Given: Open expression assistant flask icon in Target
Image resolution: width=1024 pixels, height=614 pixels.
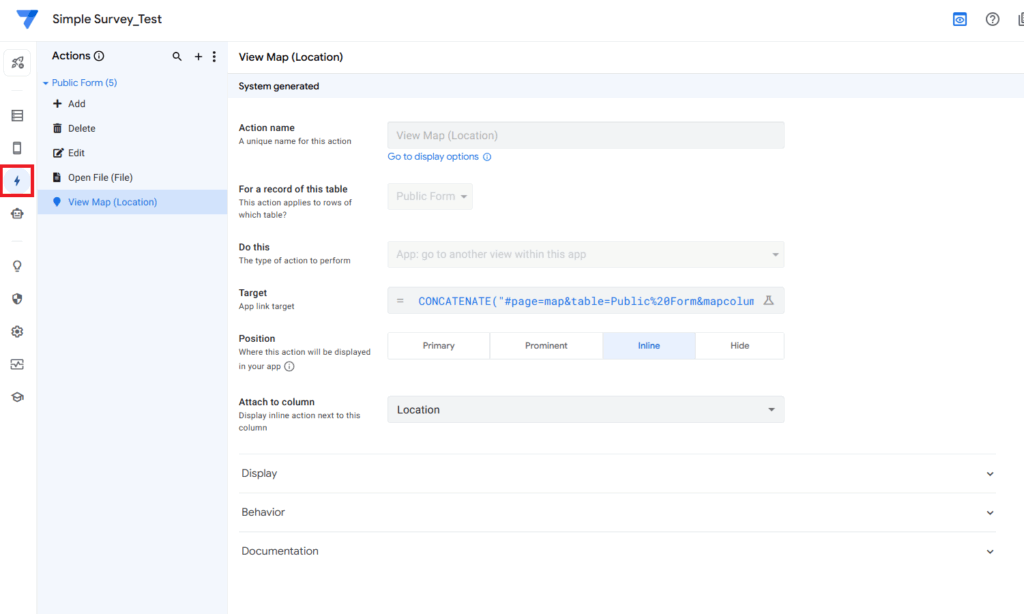Looking at the screenshot, I should tap(769, 301).
